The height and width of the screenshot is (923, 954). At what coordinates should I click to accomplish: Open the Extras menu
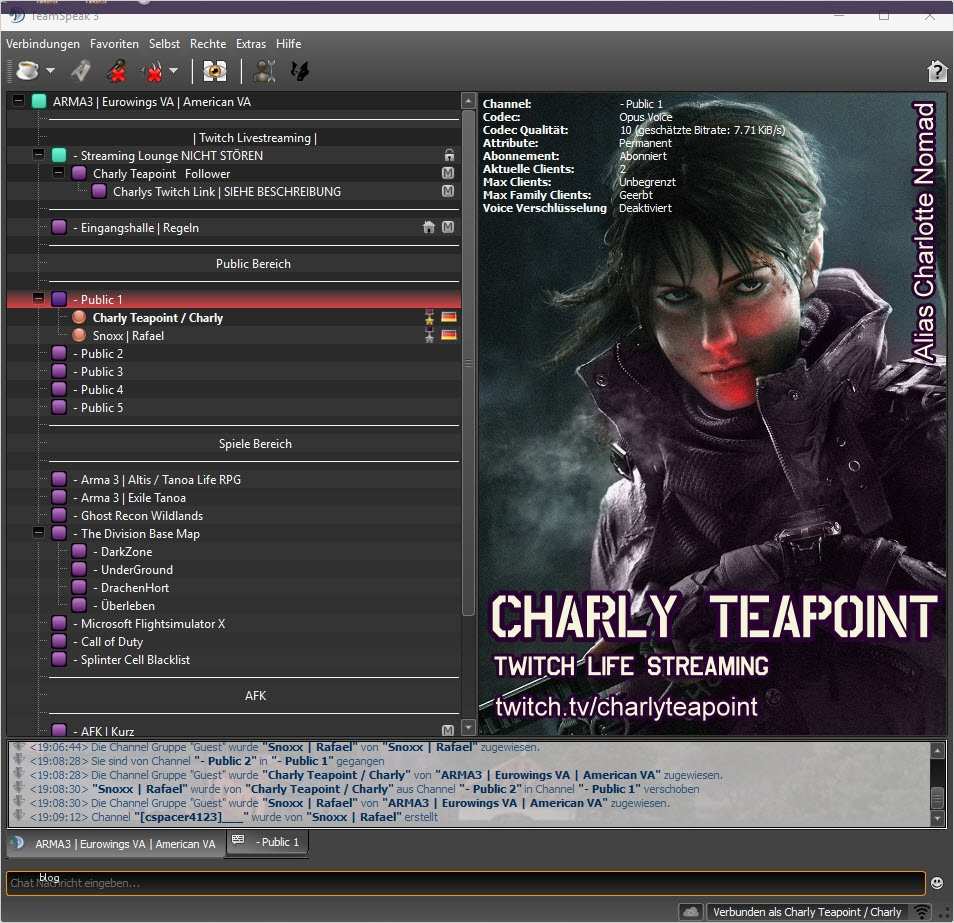(x=251, y=44)
